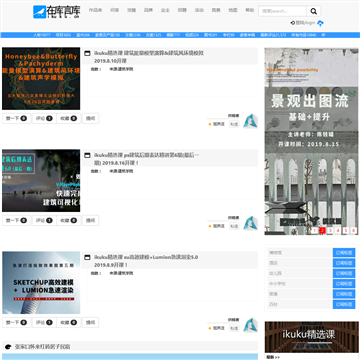Follow the author of the 2019.8.9 post (加关注)
The image size is (360, 360).
217,328
